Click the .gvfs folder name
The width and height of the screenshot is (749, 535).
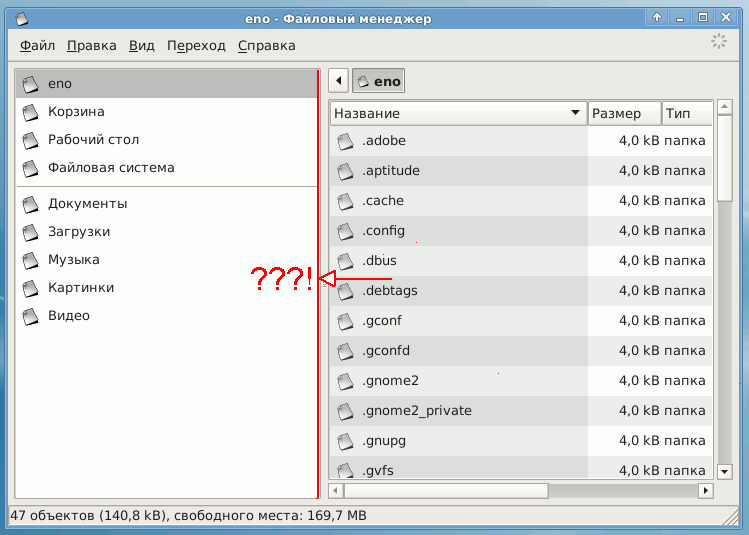point(378,471)
